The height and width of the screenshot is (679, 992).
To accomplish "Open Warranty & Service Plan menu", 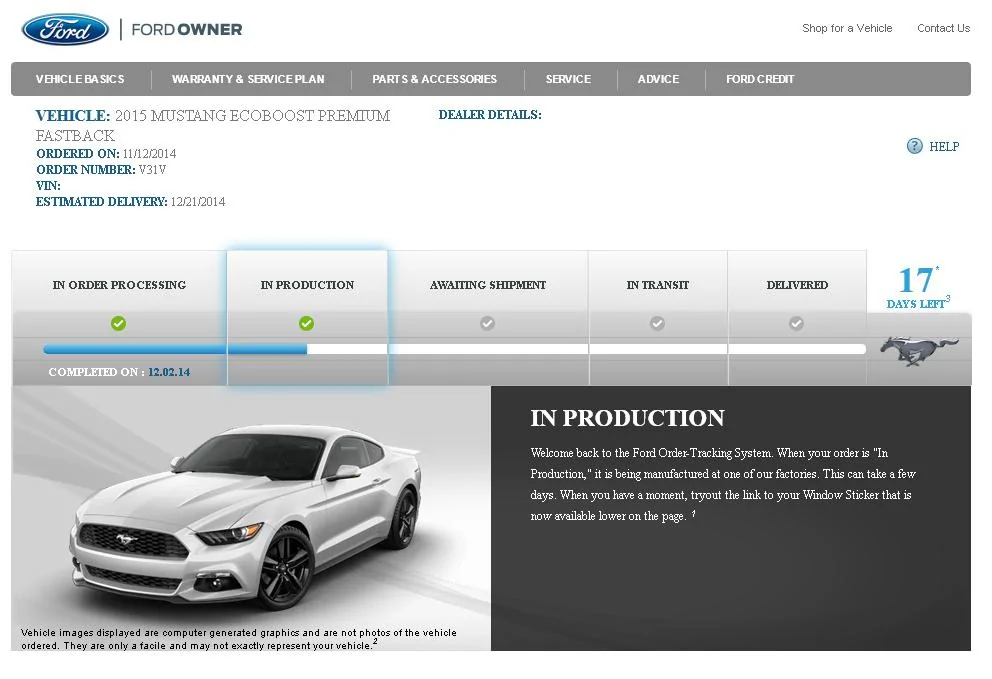I will coord(248,79).
